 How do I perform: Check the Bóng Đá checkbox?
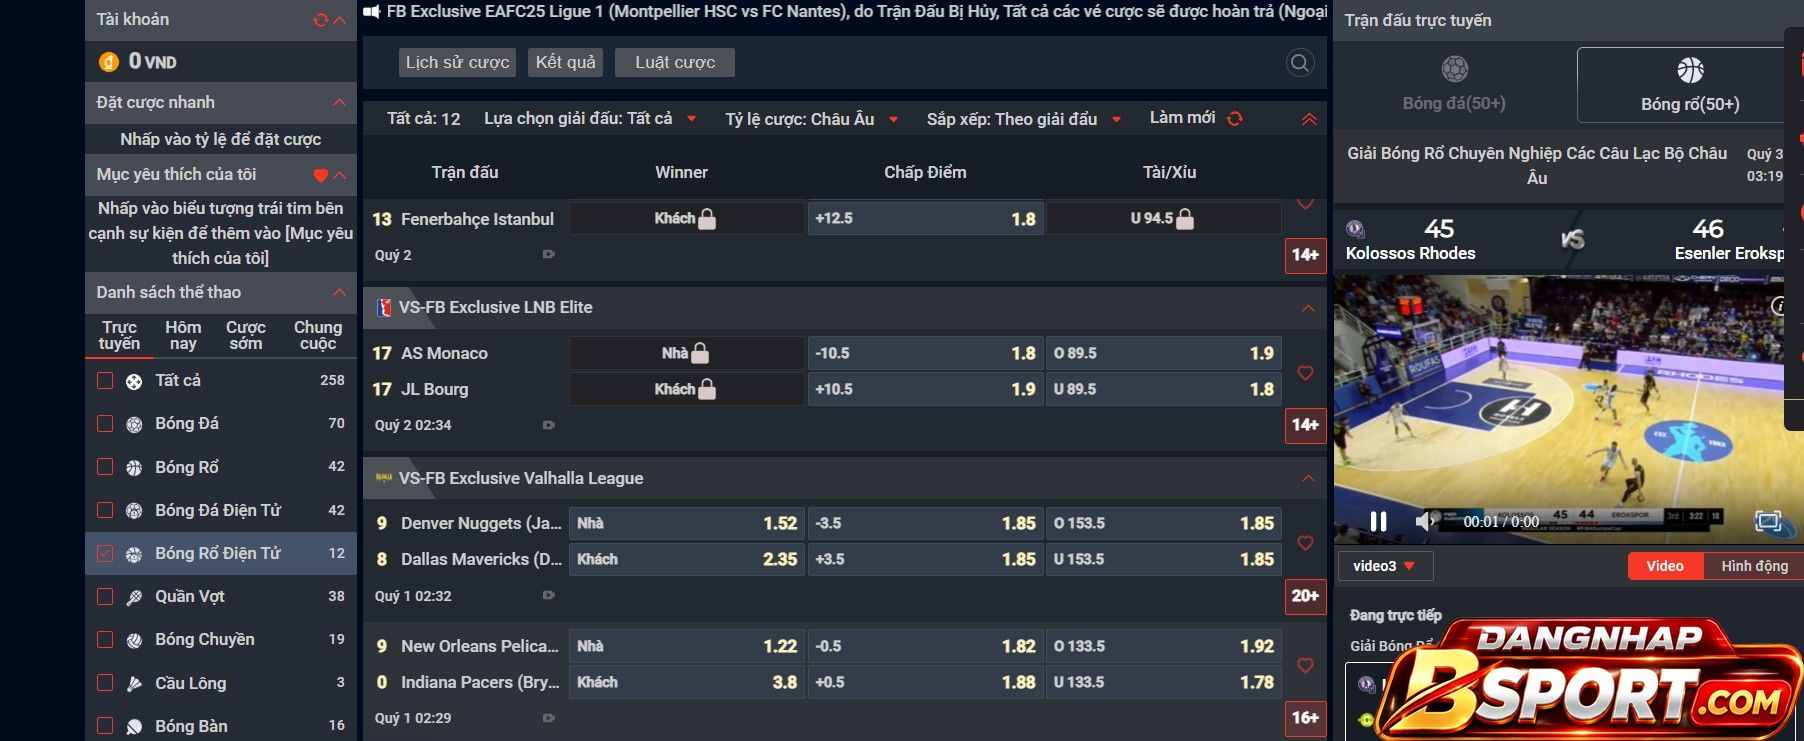[105, 423]
